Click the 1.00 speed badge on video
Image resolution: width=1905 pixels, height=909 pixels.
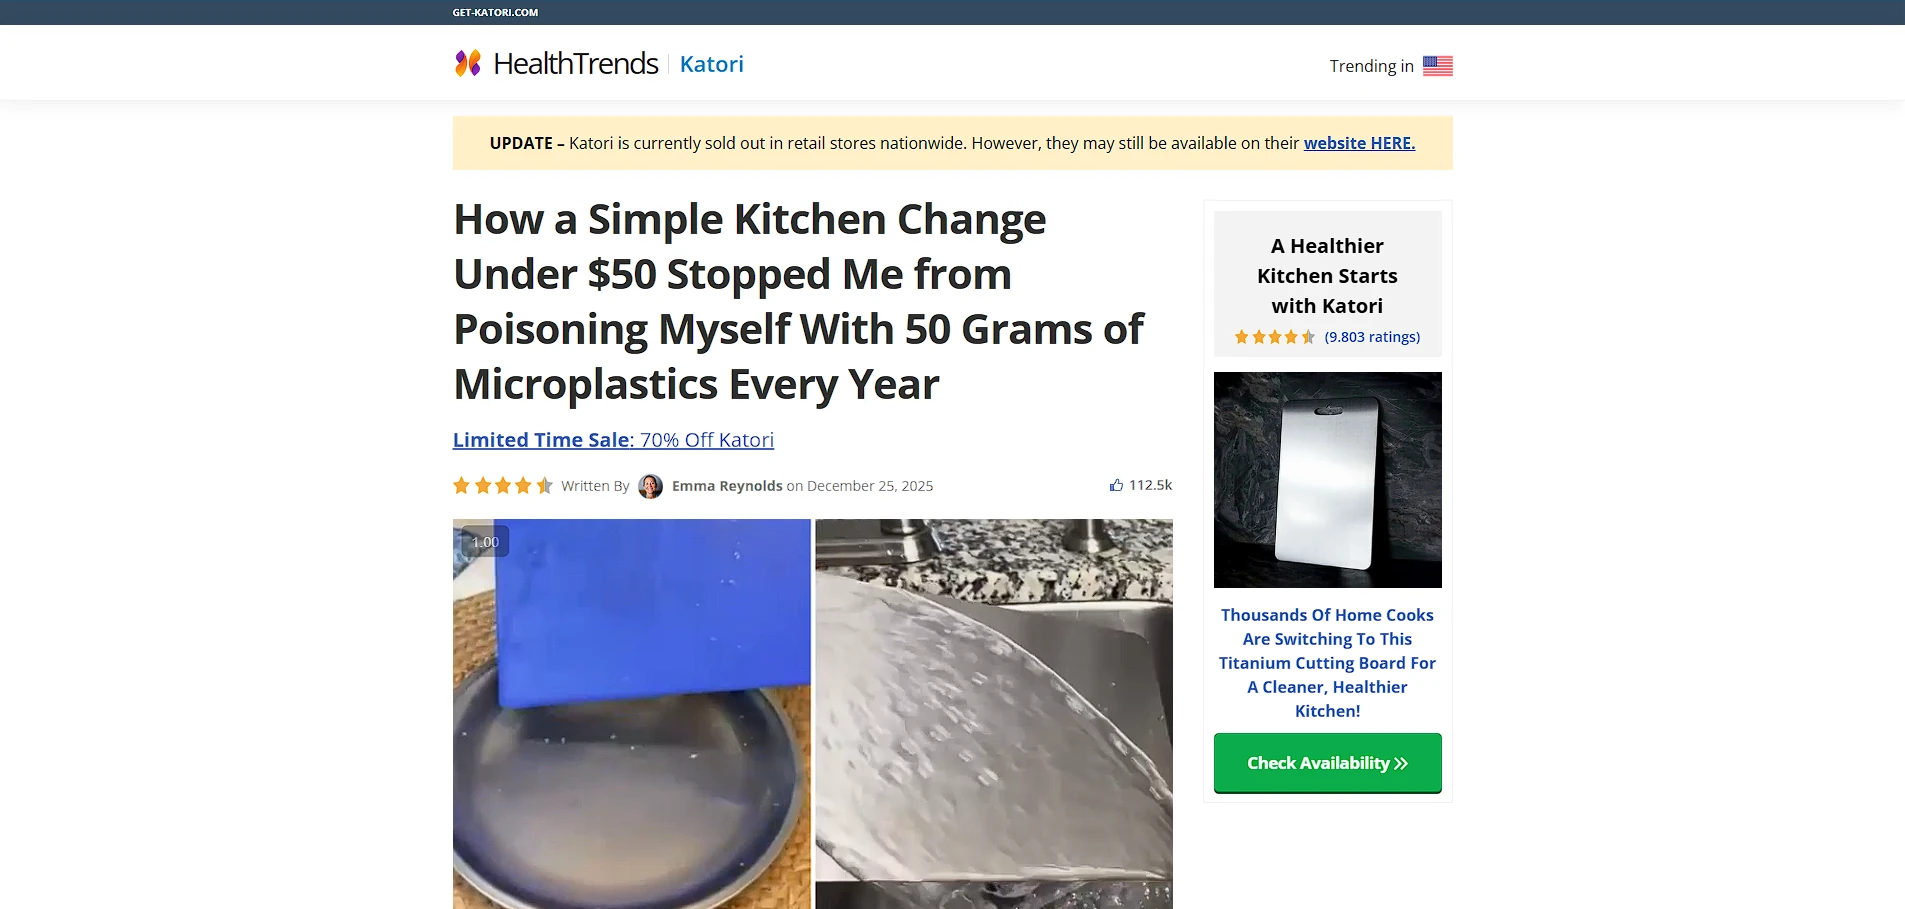click(485, 542)
